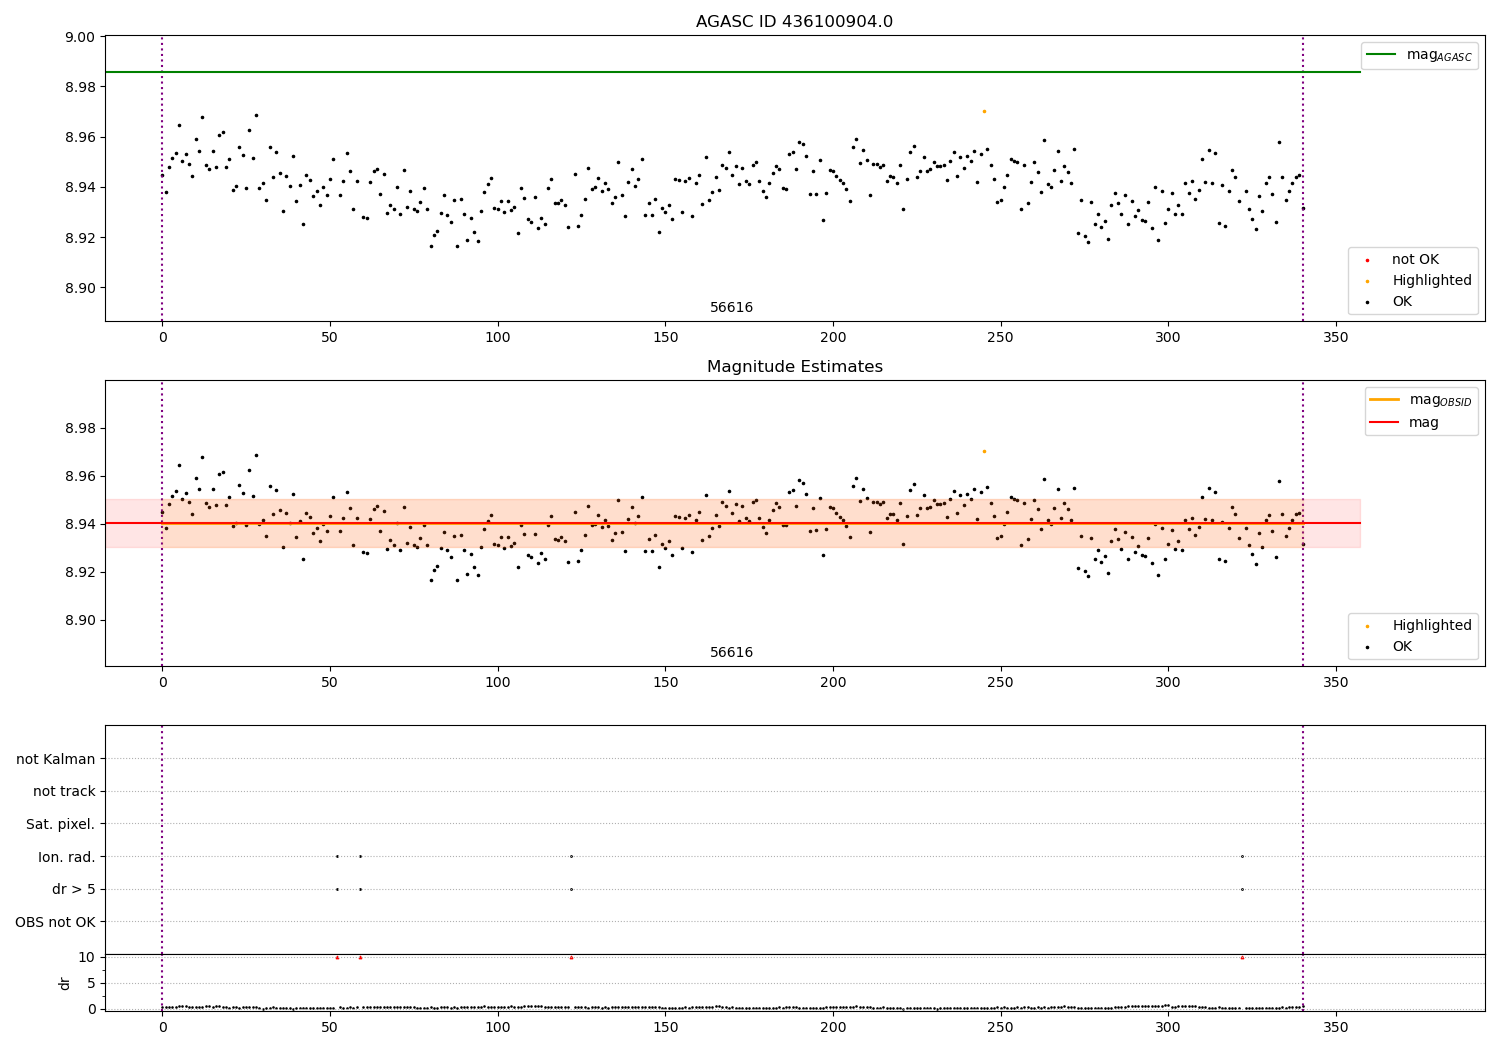
Task: Click 'not OK' legend entry in top plot
Action: coord(1415,260)
